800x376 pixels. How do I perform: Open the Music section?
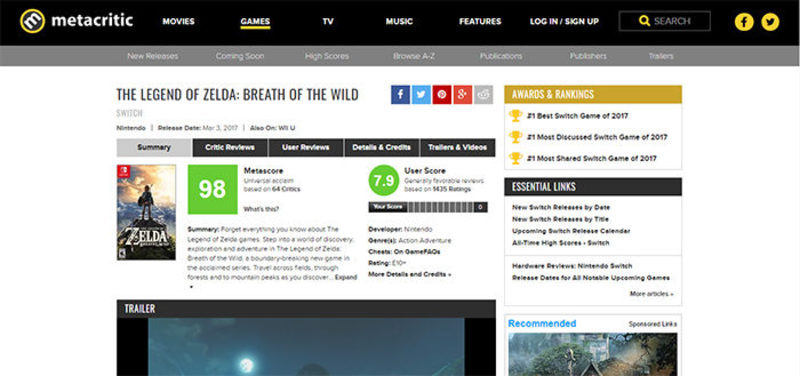399,21
